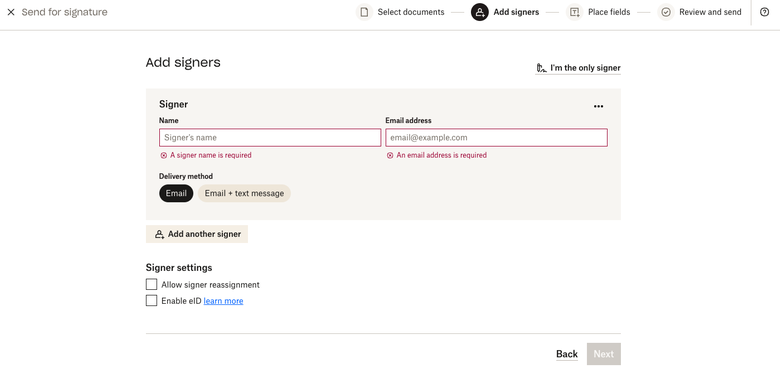Go to the Select documents step

[x=410, y=12]
